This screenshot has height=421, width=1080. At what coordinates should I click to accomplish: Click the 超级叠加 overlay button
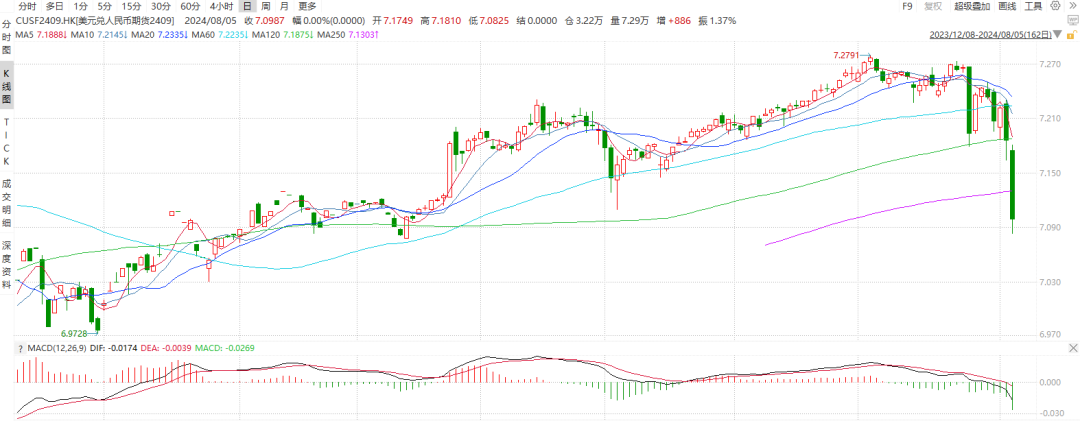(x=971, y=6)
